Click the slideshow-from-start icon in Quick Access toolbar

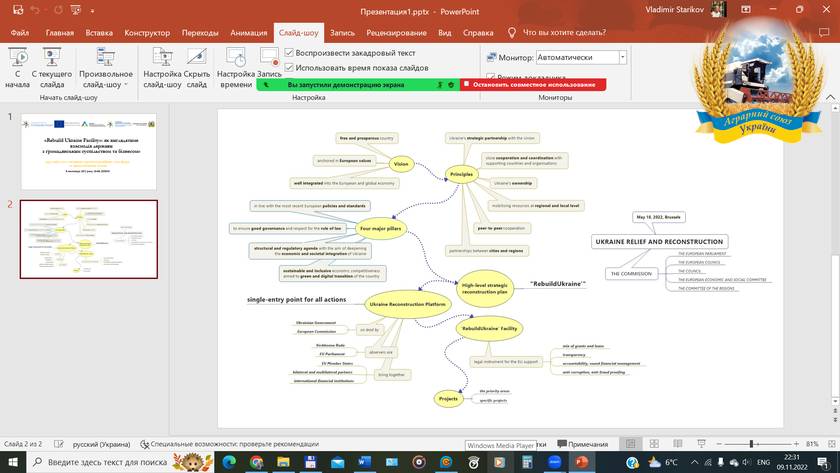tap(76, 10)
